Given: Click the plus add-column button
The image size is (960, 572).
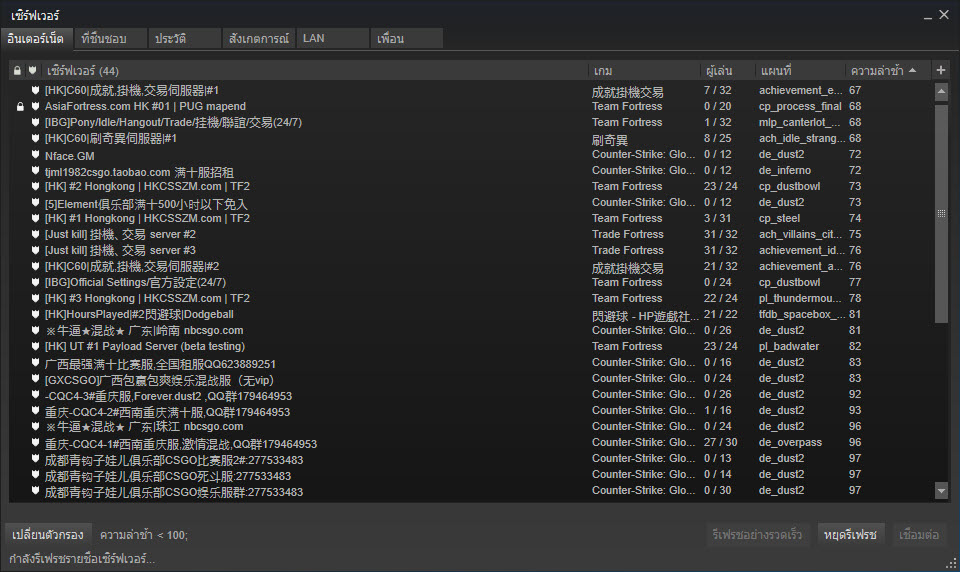Looking at the screenshot, I should pyautogui.click(x=941, y=70).
